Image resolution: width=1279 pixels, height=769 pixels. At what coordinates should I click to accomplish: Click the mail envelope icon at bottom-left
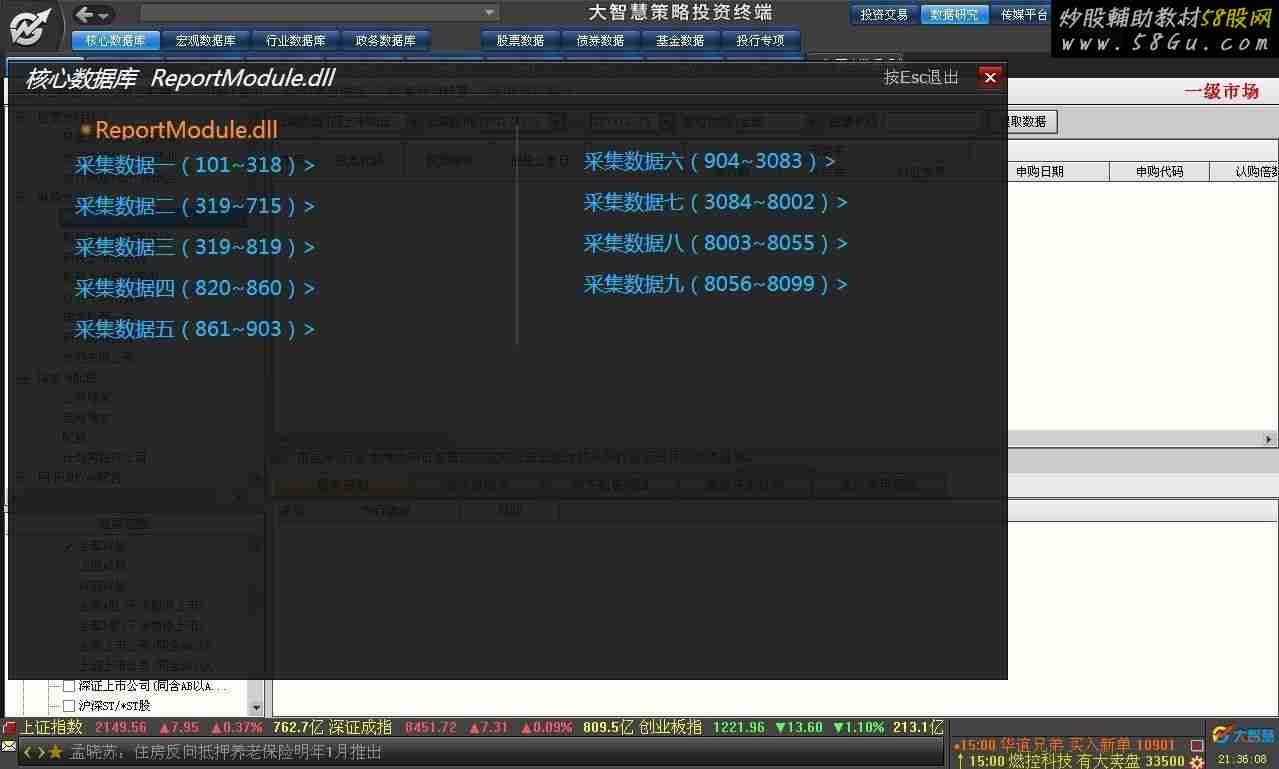(9, 747)
